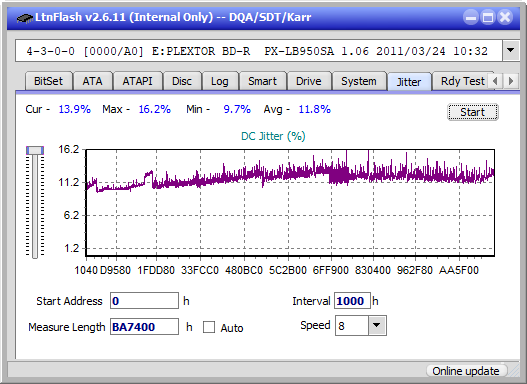Click the Start Address label
The width and height of the screenshot is (527, 384).
coord(69,301)
